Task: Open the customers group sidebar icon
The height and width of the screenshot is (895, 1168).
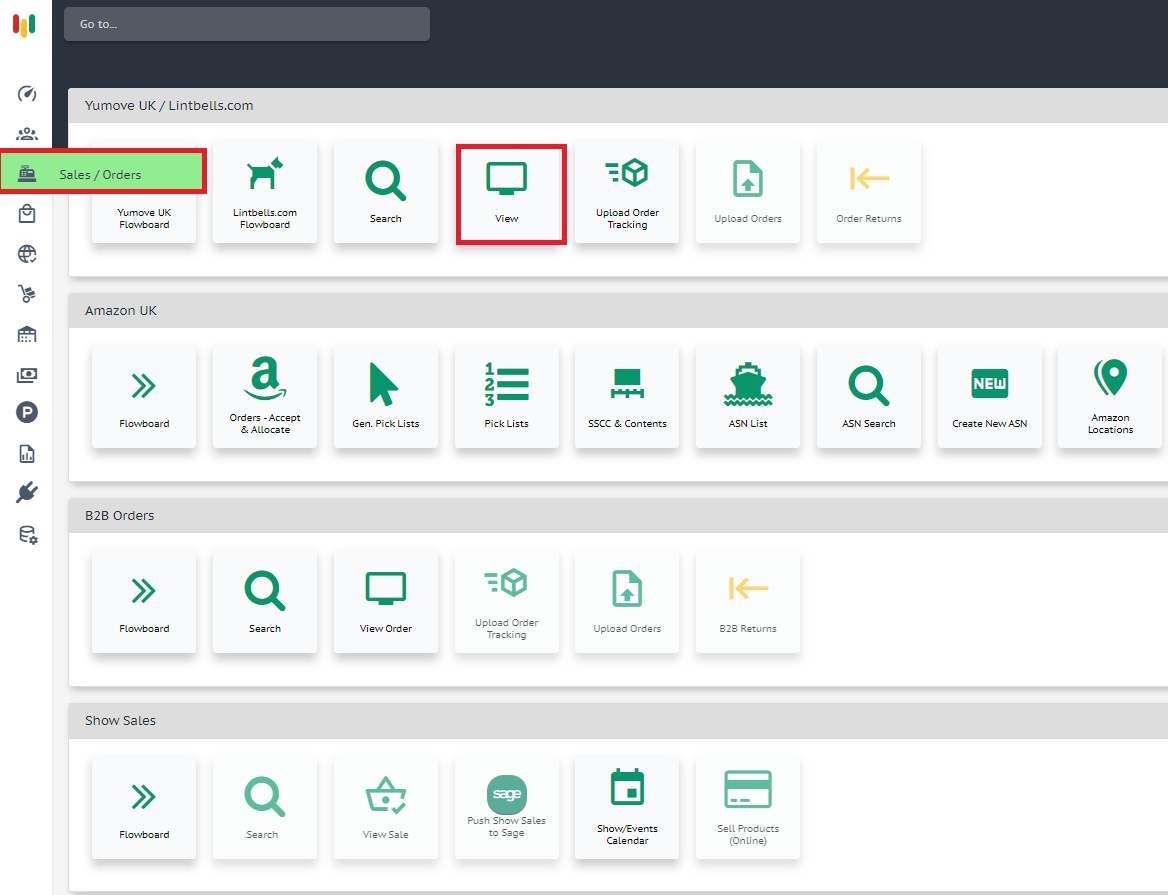Action: pyautogui.click(x=27, y=134)
